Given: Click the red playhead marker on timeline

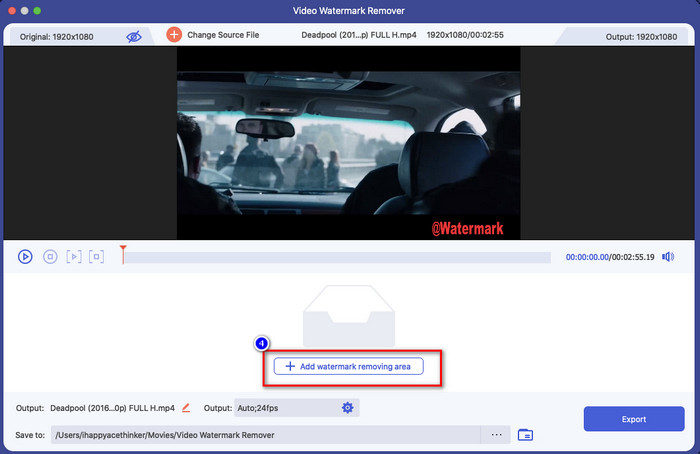Looking at the screenshot, I should click(x=123, y=254).
